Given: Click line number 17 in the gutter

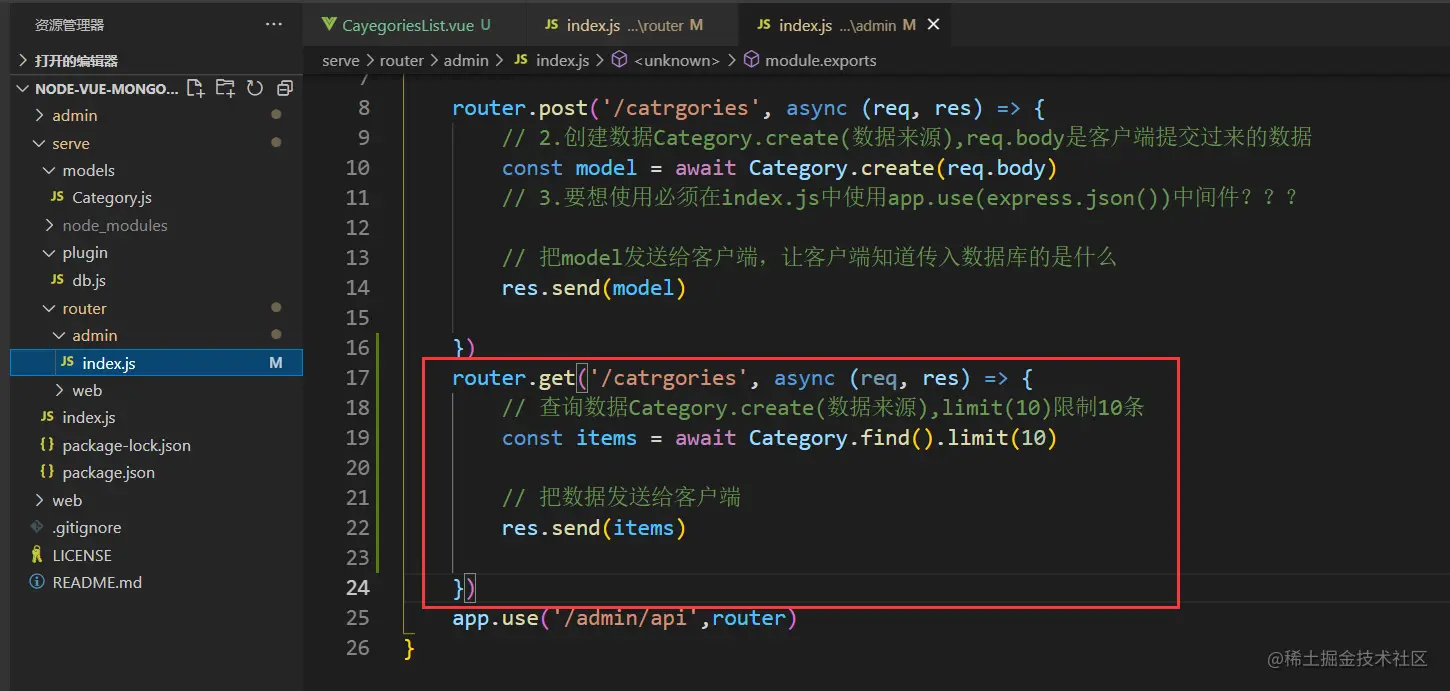Looking at the screenshot, I should (357, 378).
